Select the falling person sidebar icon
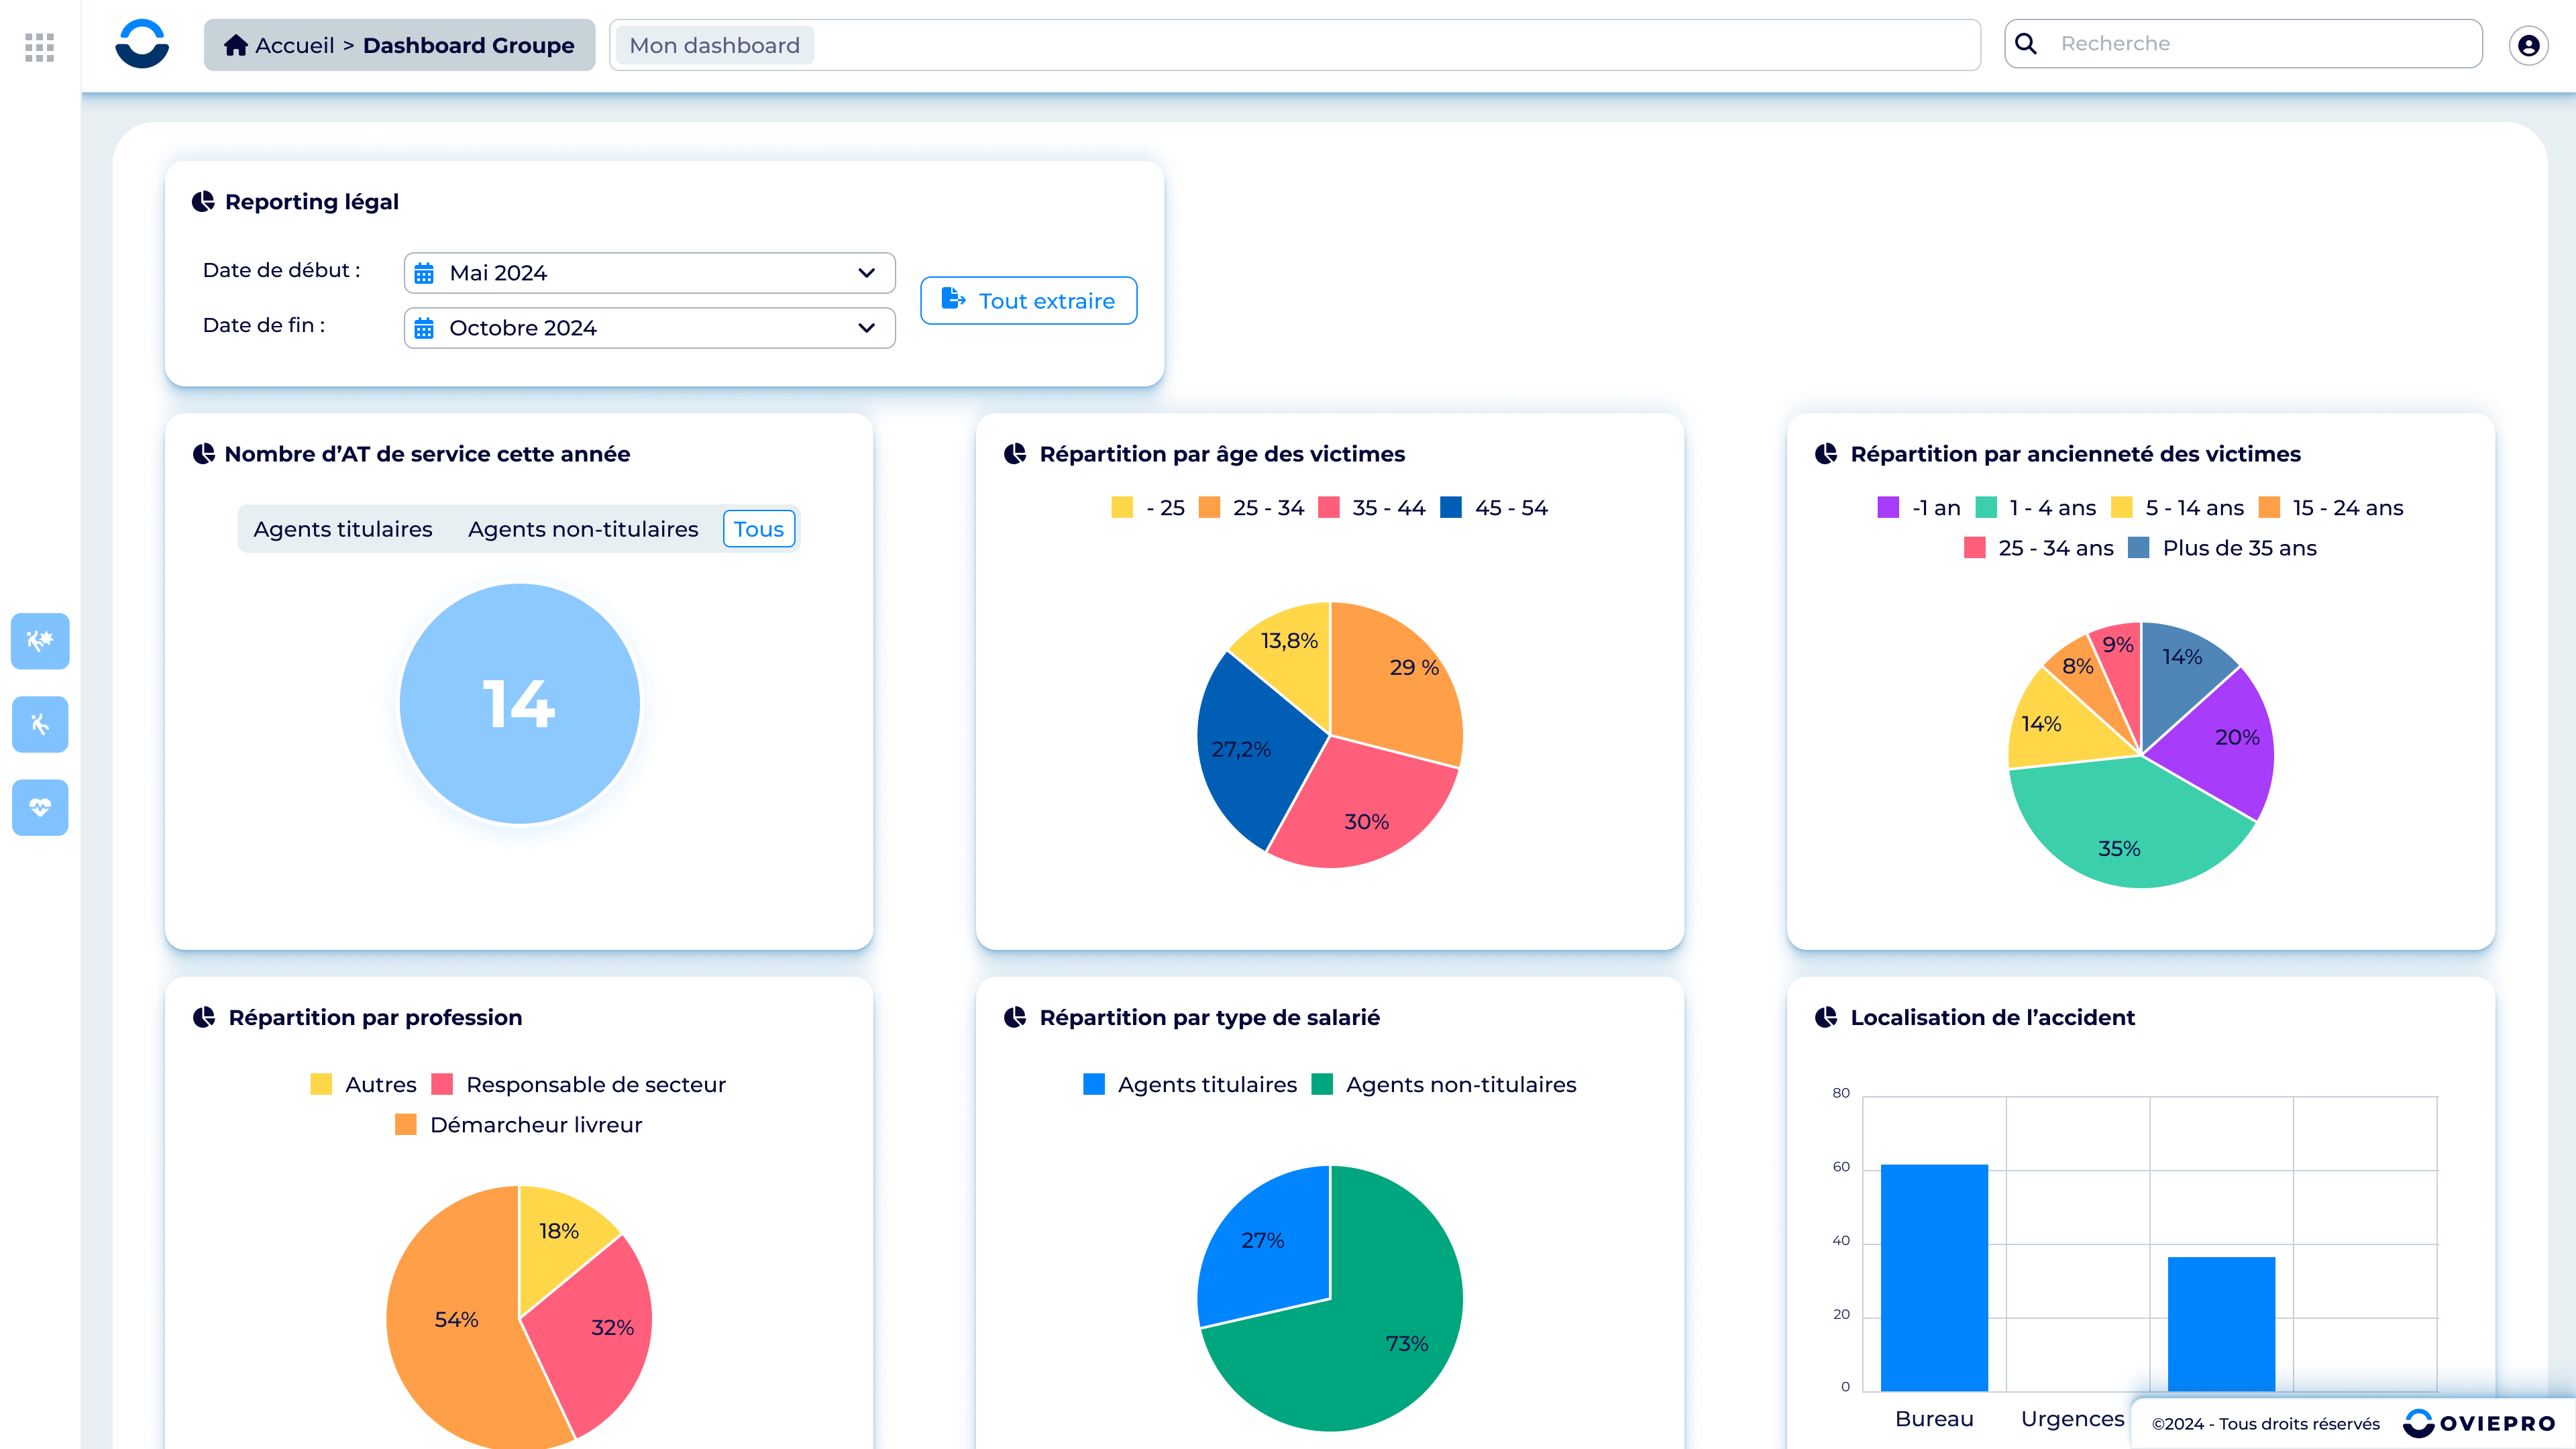This screenshot has width=2576, height=1449. tap(40, 724)
